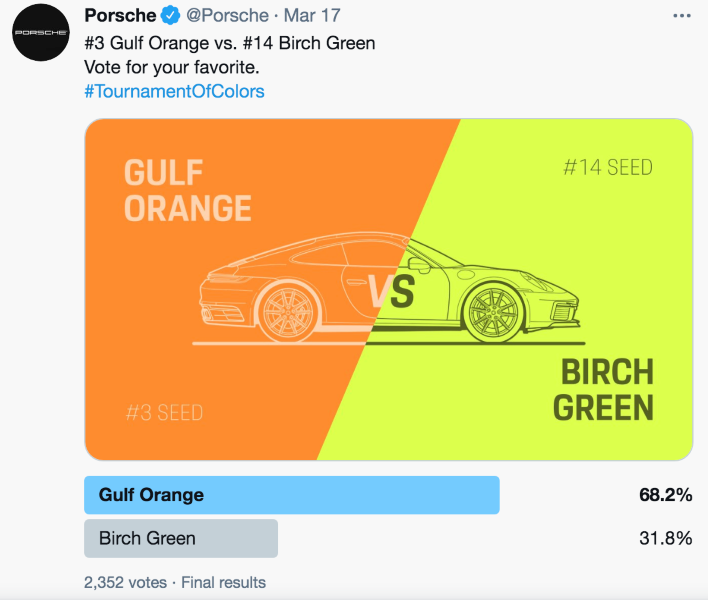
Task: Select the Gulf Orange poll result bar
Action: (x=292, y=495)
